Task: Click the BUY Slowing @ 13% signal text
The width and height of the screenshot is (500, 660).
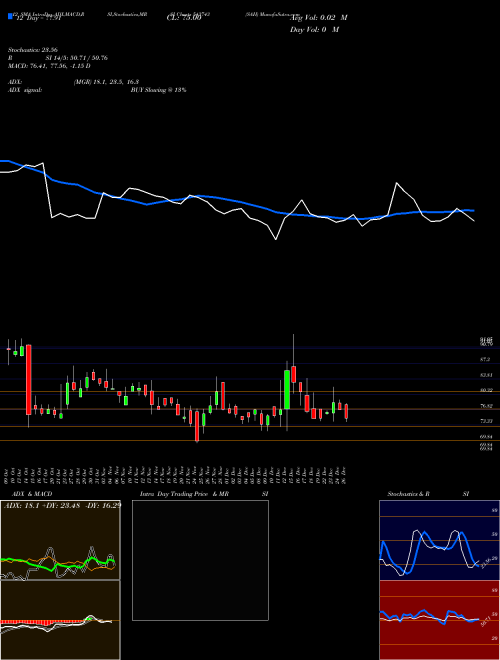Action: click(158, 90)
